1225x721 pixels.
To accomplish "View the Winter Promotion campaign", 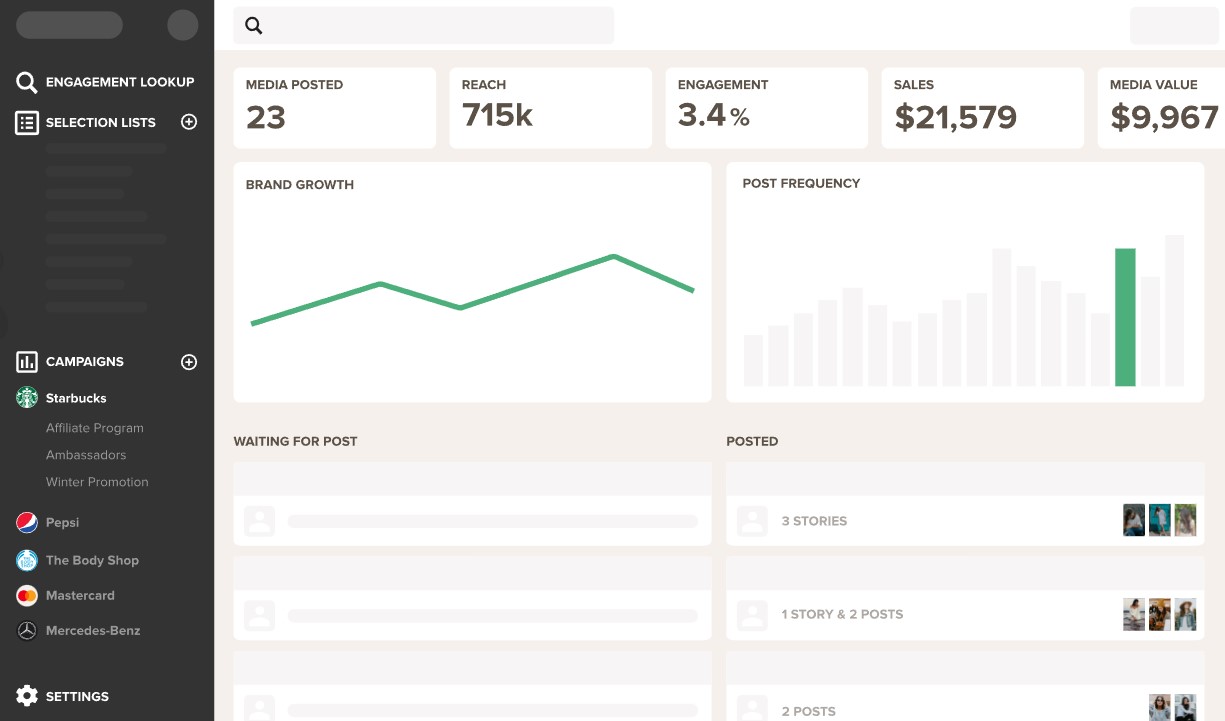I will click(x=96, y=481).
